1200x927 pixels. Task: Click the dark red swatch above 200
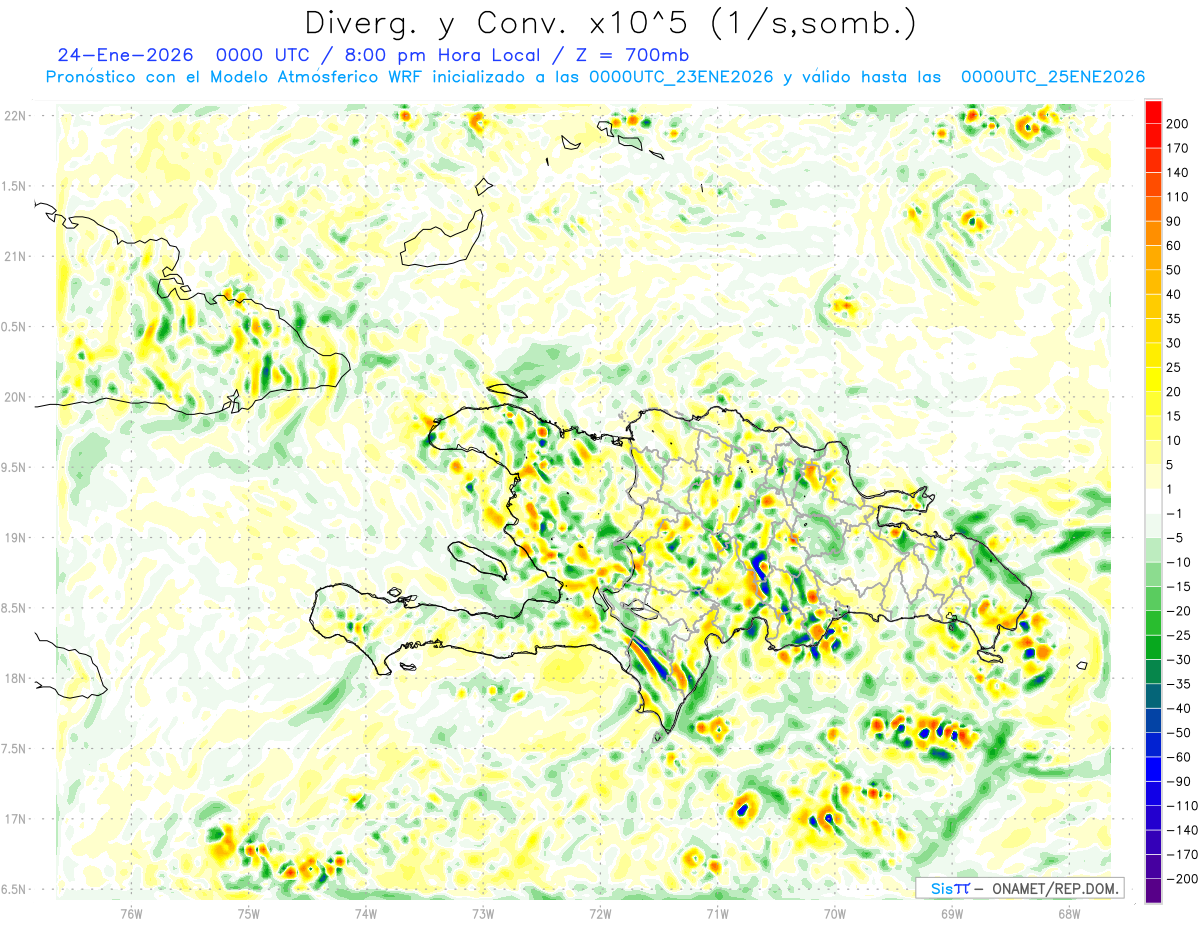pos(1153,111)
